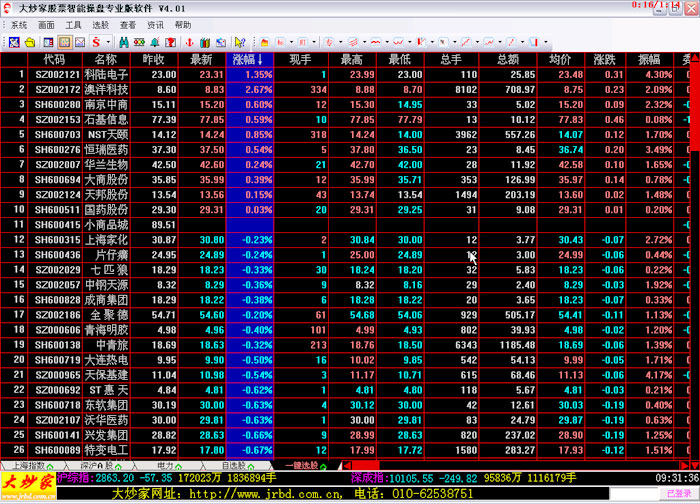This screenshot has height=504, width=700.
Task: Click the red S toolbar icon
Action: click(96, 42)
